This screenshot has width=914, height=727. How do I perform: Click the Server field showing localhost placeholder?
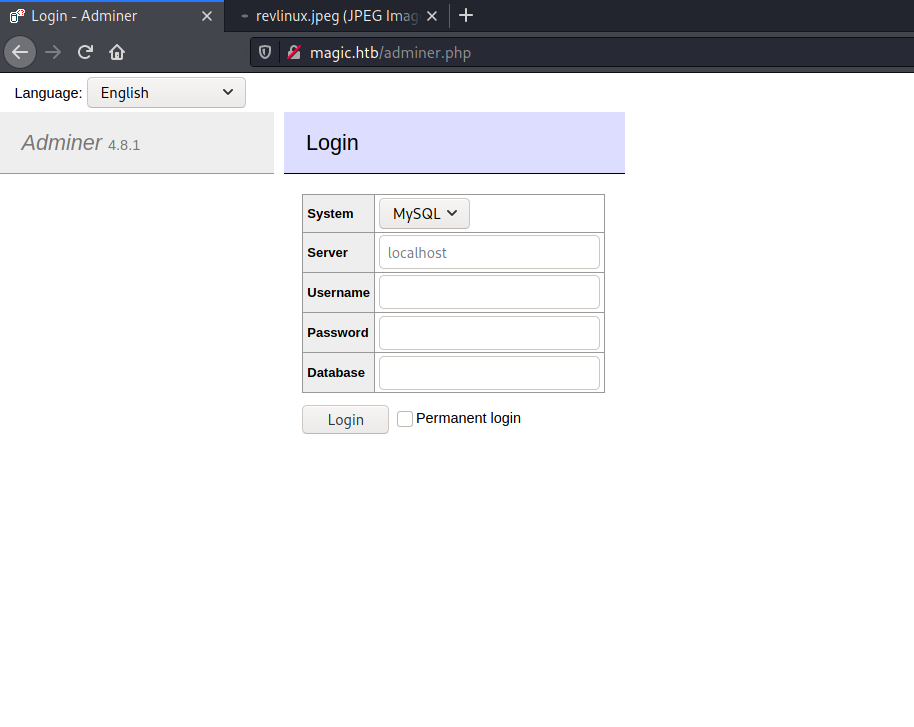tap(489, 252)
